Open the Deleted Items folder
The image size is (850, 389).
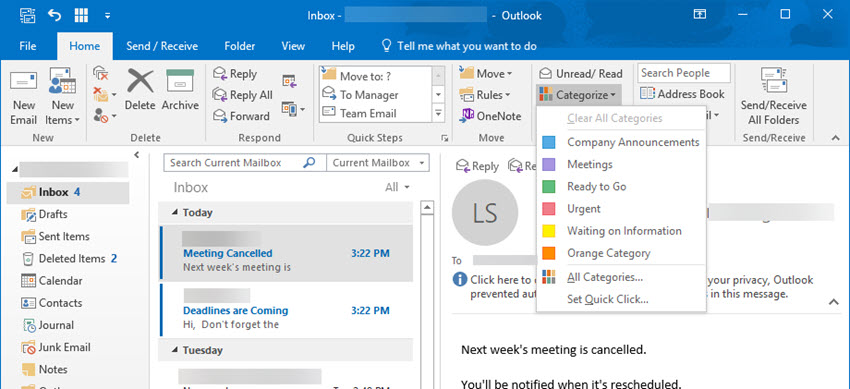point(69,258)
